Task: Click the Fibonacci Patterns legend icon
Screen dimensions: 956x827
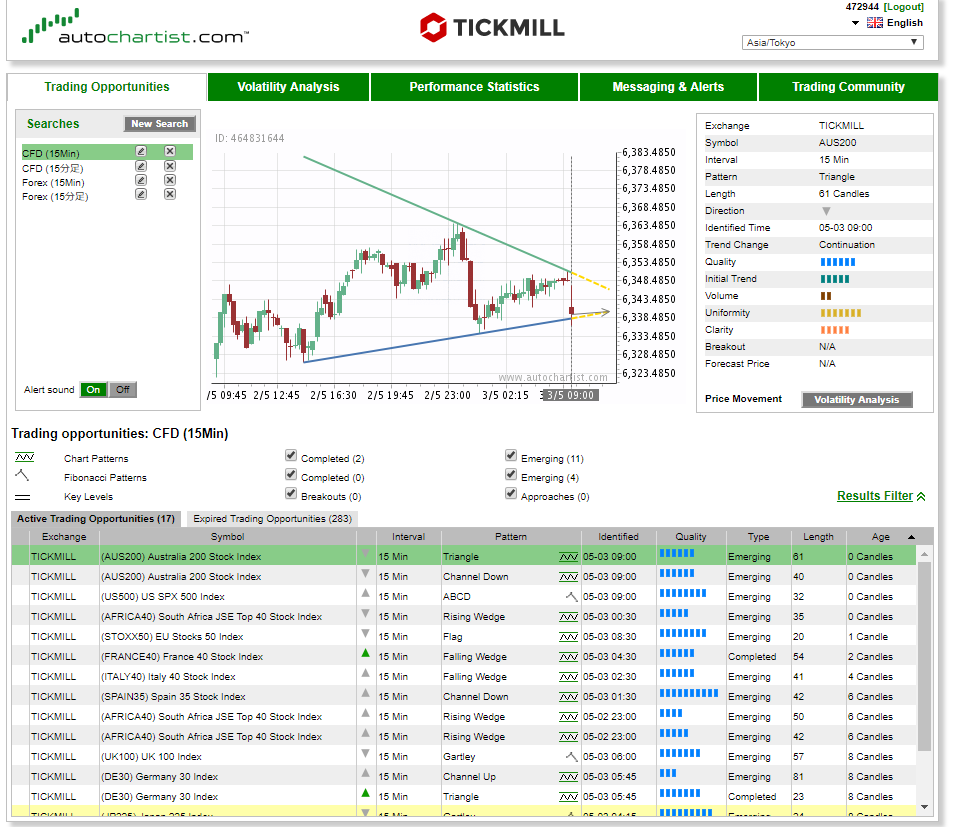Action: (22, 475)
